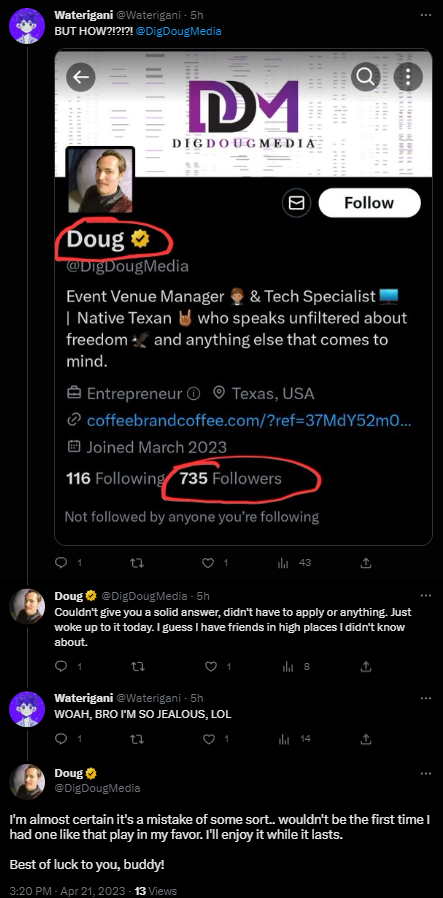Image resolution: width=443 pixels, height=898 pixels.
Task: Click the Follow button in profile screenshot
Action: 369,203
